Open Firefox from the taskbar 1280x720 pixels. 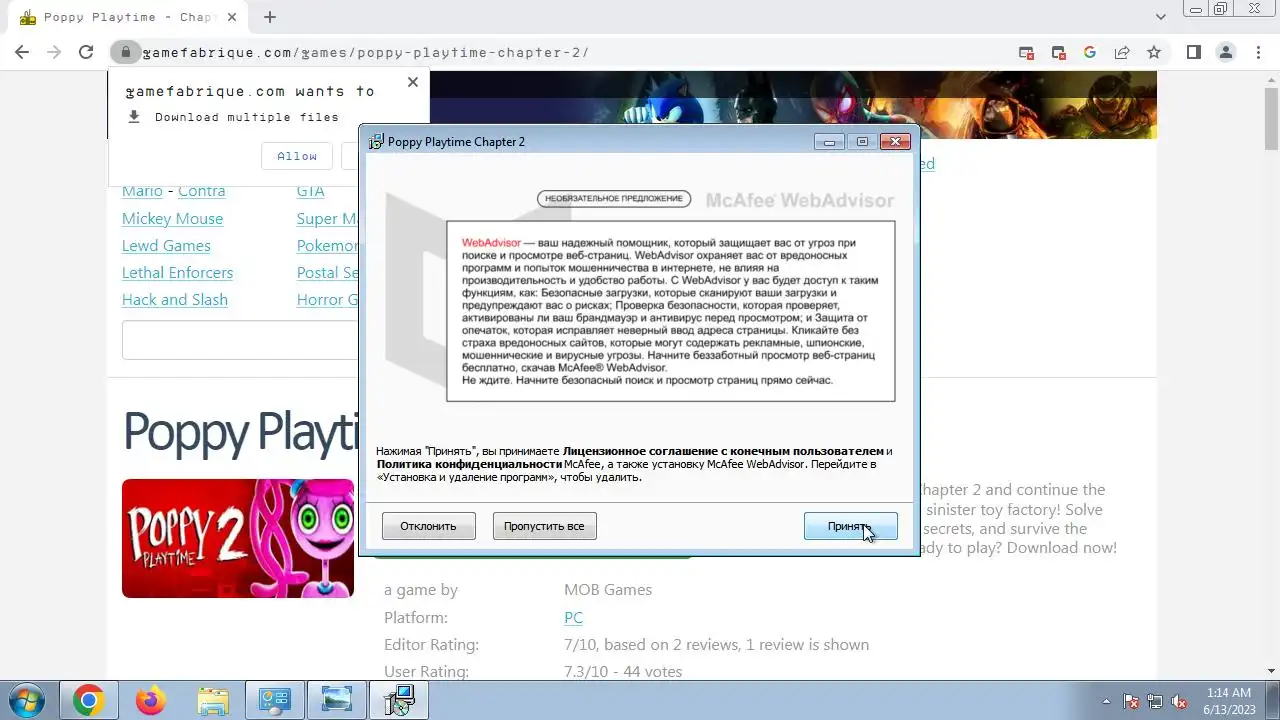coord(151,701)
